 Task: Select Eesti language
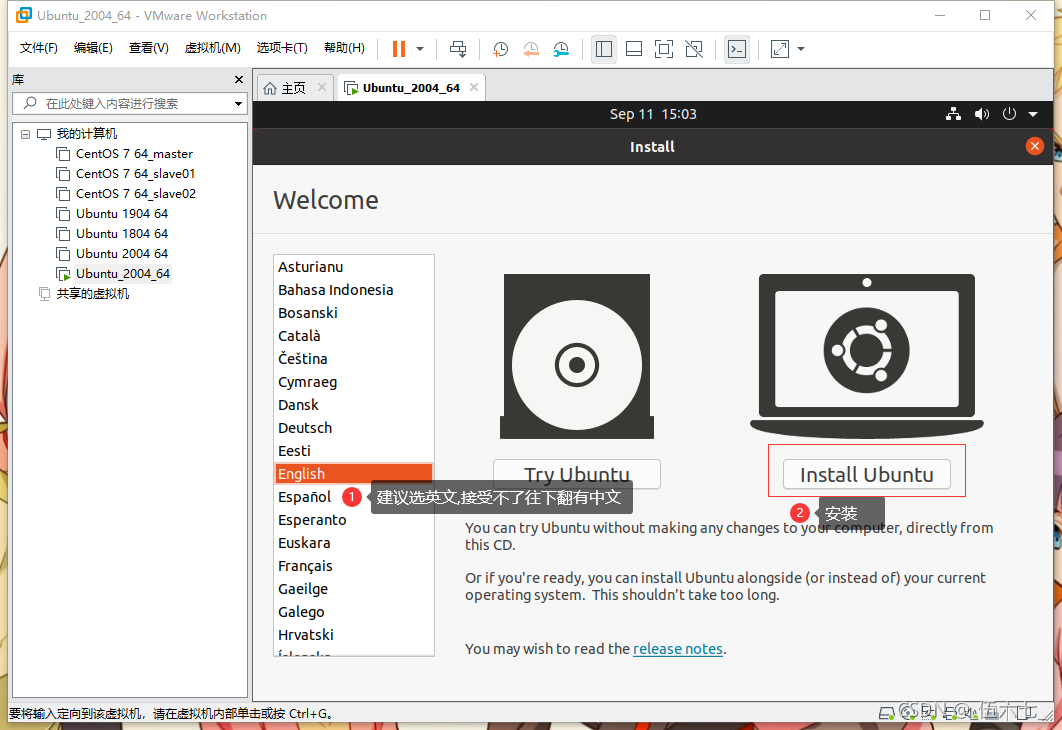354,451
